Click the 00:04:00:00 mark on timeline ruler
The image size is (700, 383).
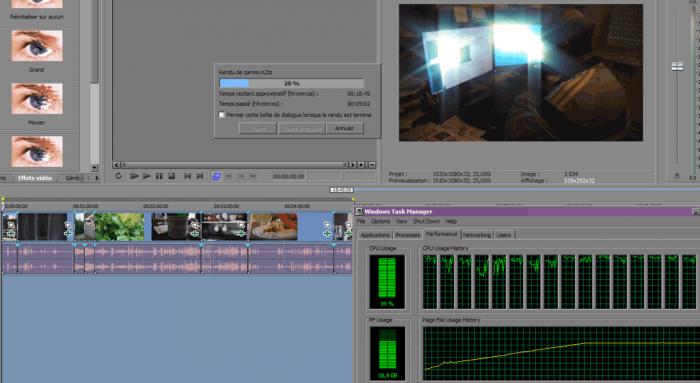coord(297,206)
